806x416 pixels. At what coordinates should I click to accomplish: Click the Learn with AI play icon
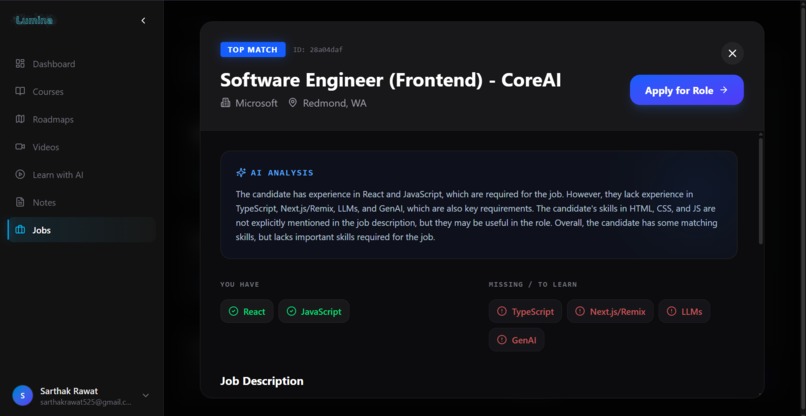[x=20, y=175]
